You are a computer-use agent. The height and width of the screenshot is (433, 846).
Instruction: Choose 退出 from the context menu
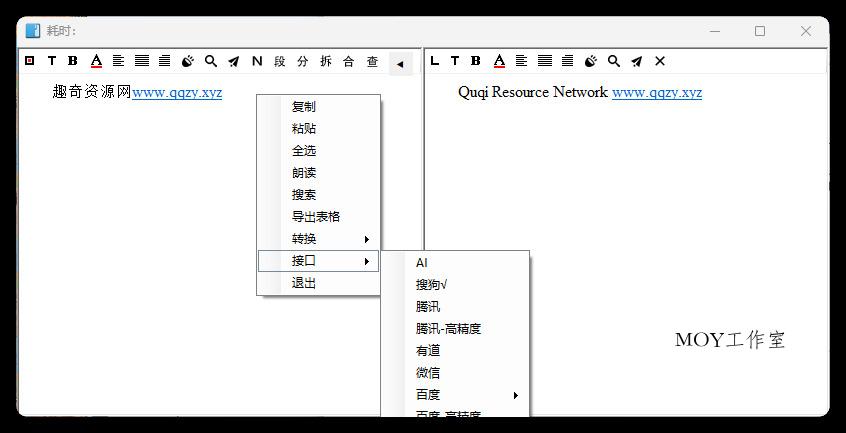(x=318, y=283)
